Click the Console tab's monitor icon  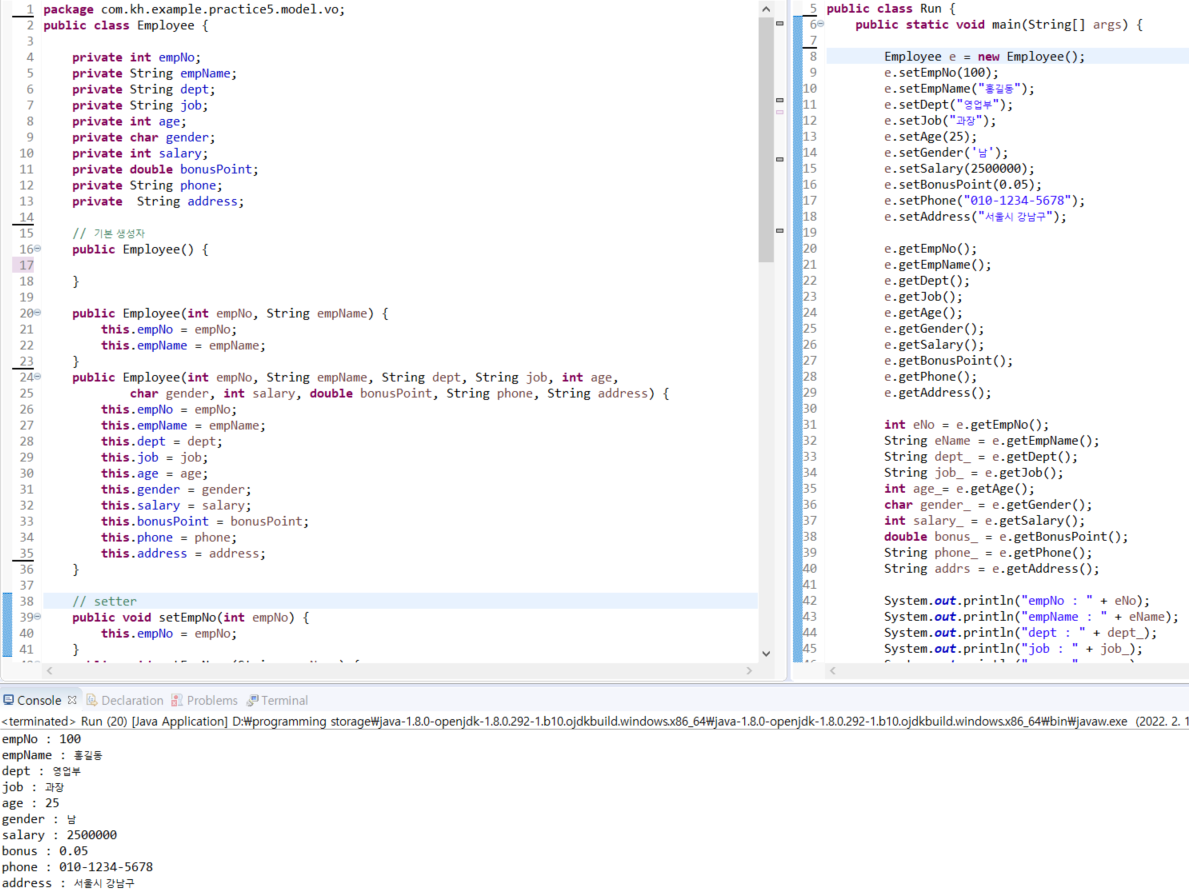8,700
